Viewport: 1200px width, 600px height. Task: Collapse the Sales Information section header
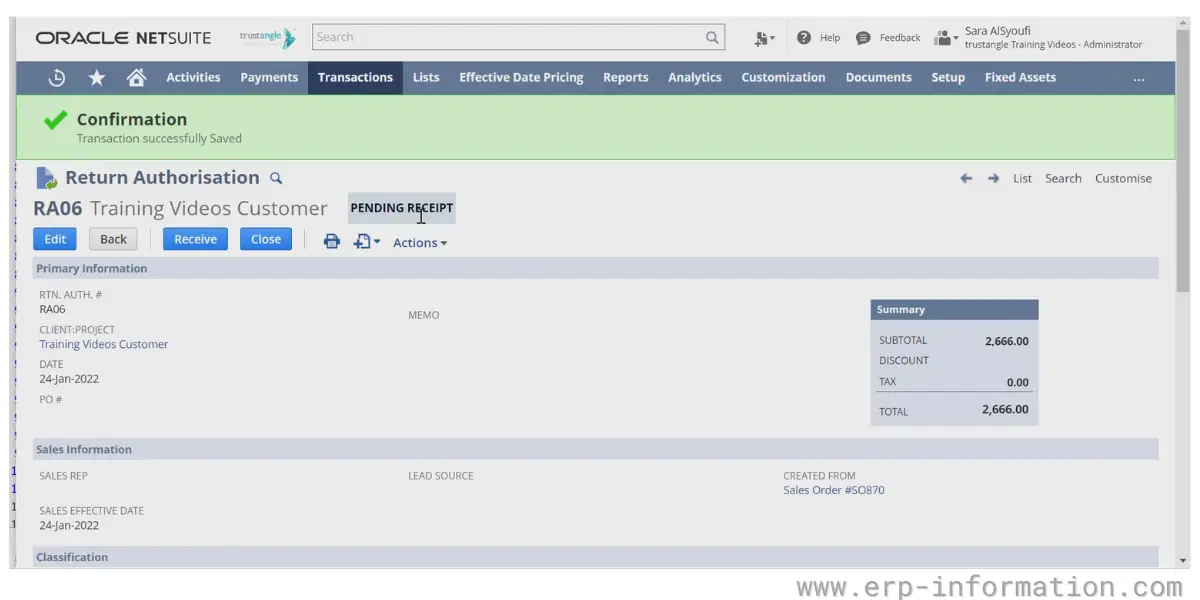click(596, 449)
